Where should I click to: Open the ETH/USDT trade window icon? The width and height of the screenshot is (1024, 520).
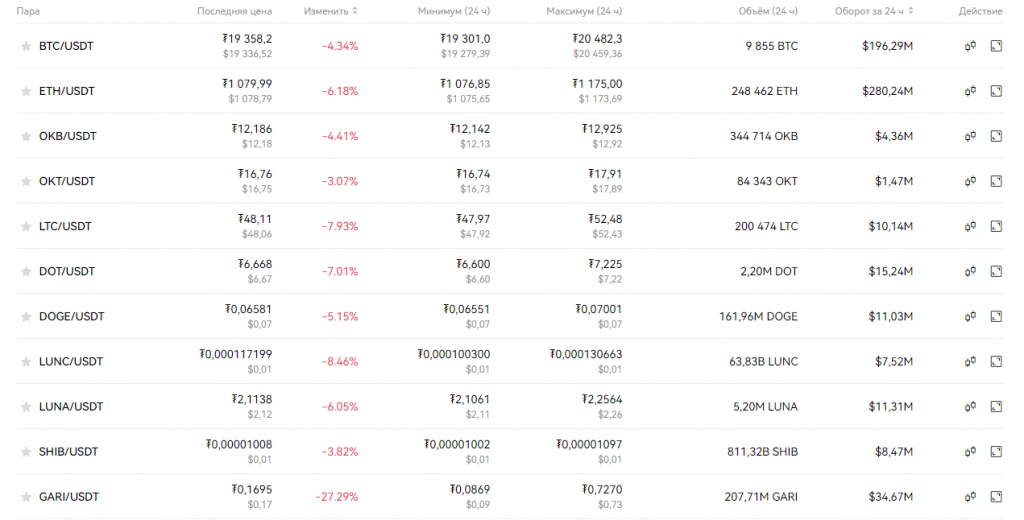995,91
